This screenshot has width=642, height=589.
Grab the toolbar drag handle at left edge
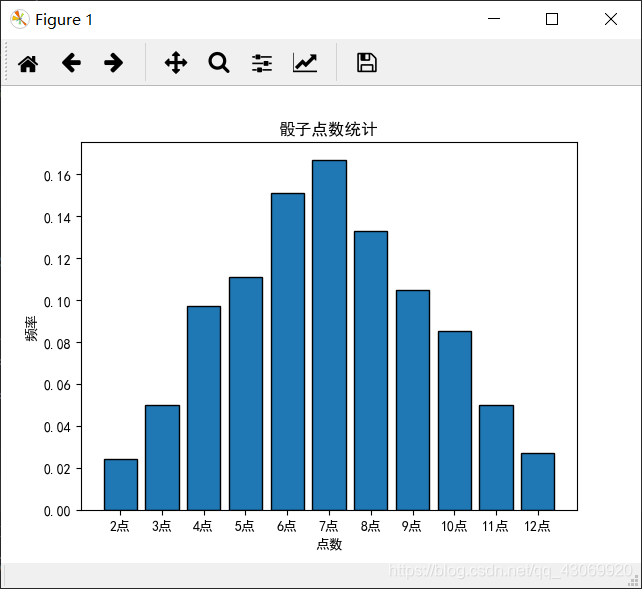click(x=6, y=61)
